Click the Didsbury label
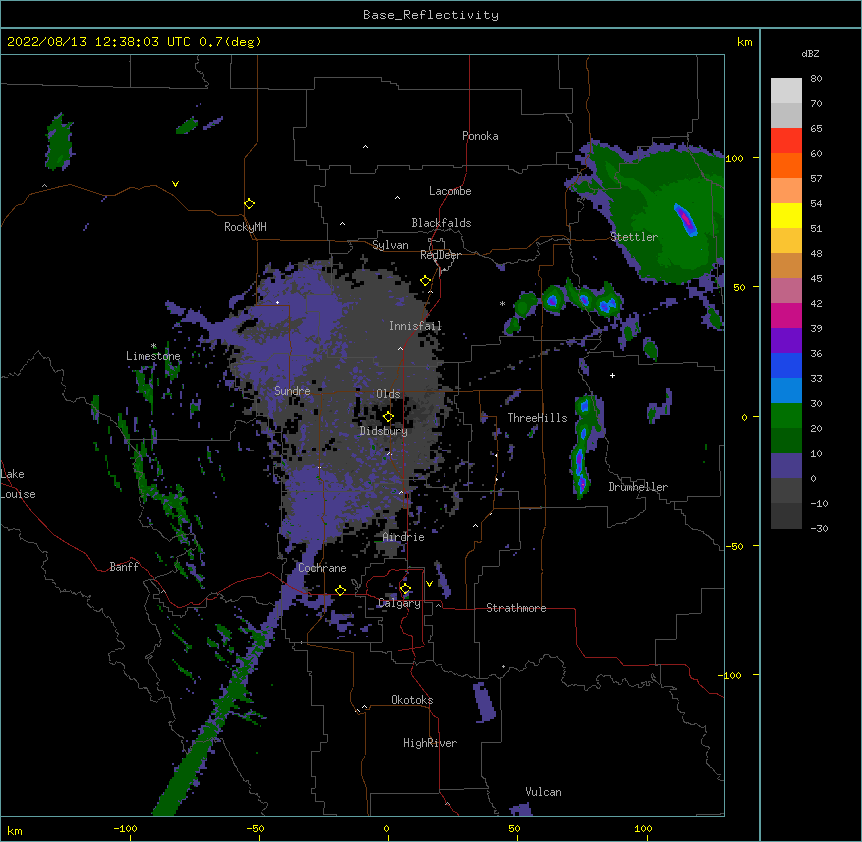 383,431
